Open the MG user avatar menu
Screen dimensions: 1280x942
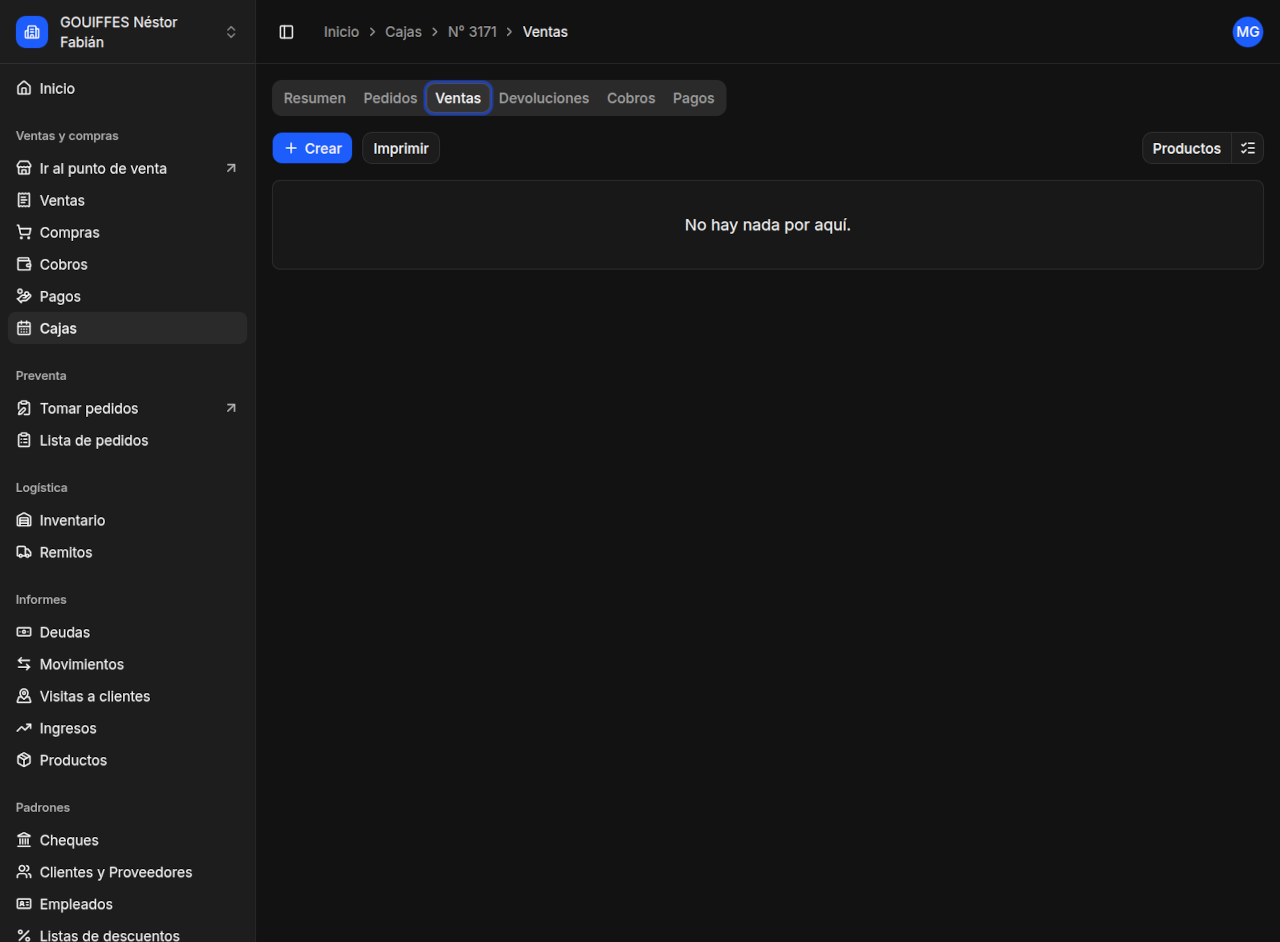(x=1248, y=32)
